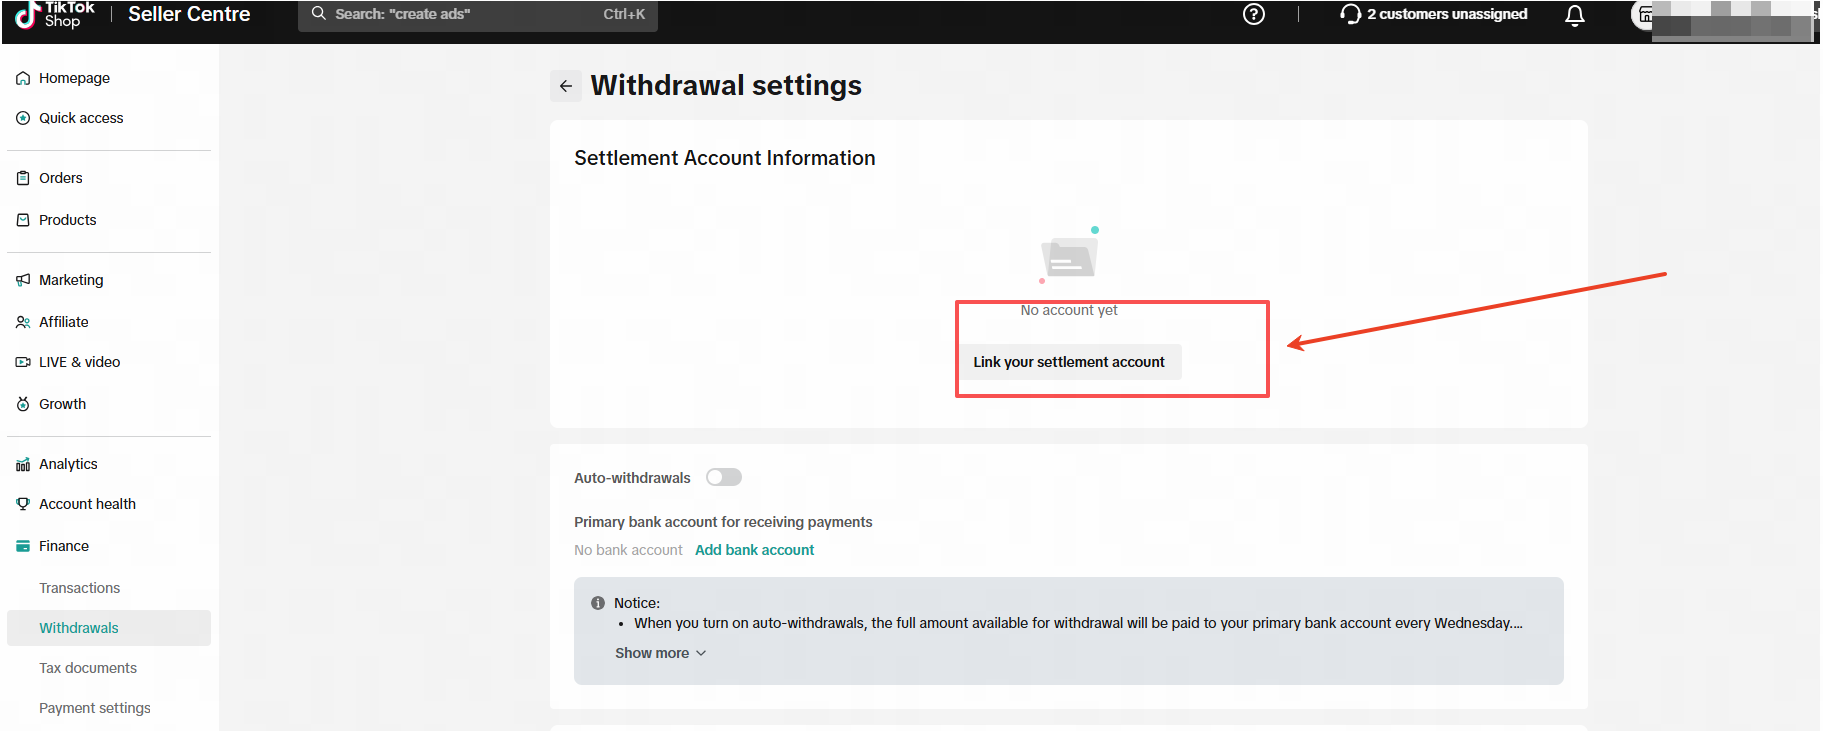Click the Marketing megaphone icon
Screen dimensions: 1823x731
pos(23,280)
